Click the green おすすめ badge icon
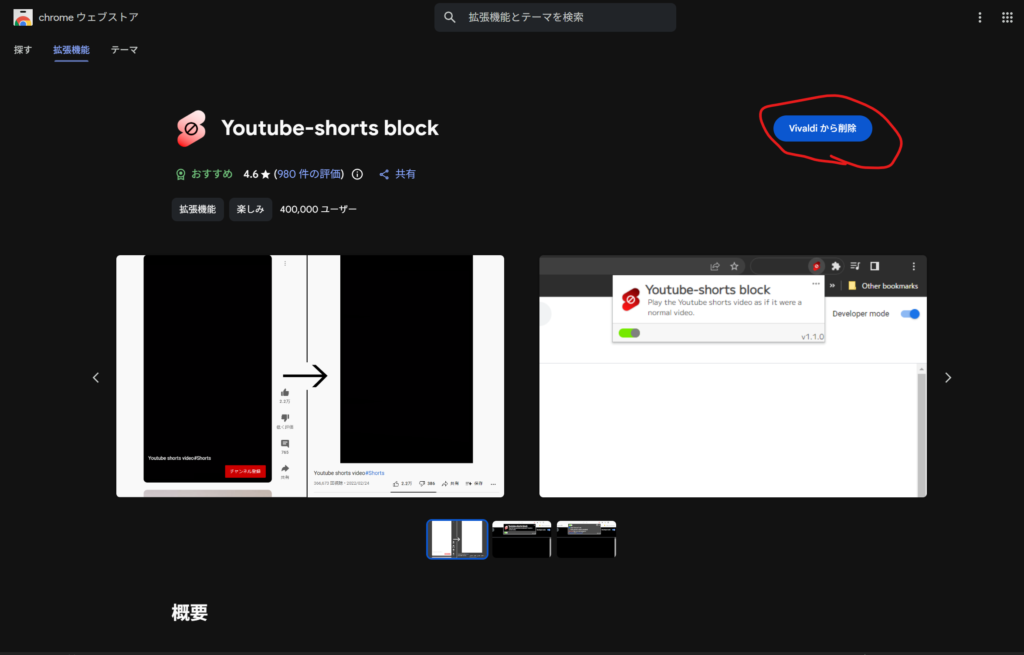The width and height of the screenshot is (1024, 655). [x=181, y=174]
